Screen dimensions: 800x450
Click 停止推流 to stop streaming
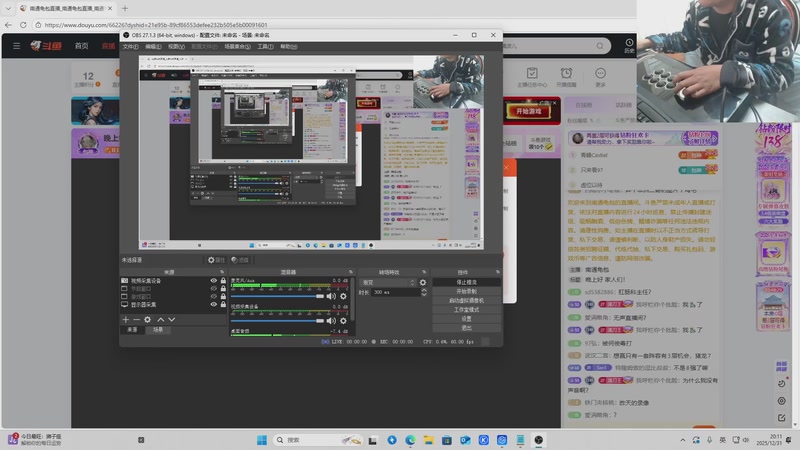point(466,282)
